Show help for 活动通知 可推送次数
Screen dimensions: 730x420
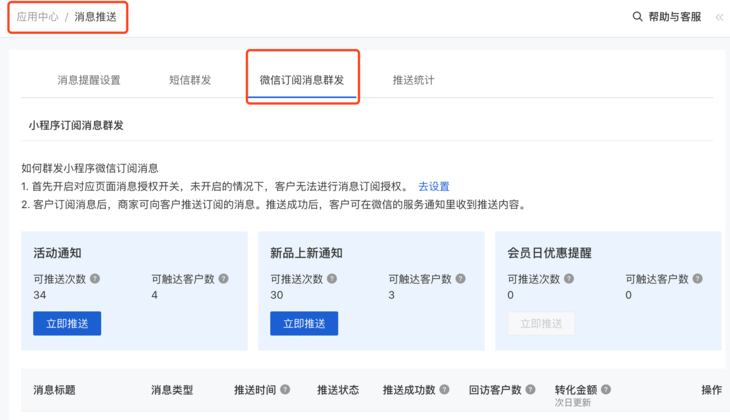tap(95, 278)
